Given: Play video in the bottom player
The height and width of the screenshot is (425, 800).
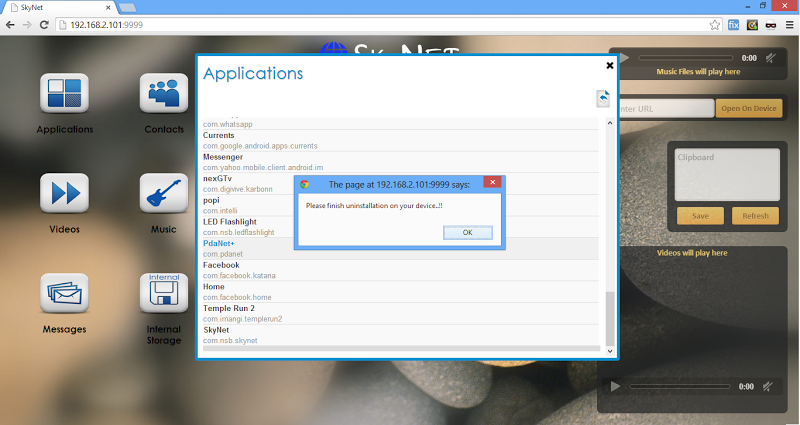Looking at the screenshot, I should [x=615, y=386].
